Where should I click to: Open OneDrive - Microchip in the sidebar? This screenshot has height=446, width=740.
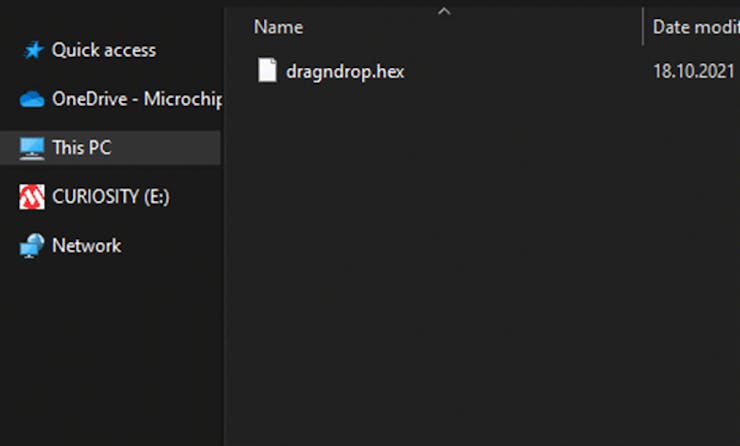click(136, 99)
